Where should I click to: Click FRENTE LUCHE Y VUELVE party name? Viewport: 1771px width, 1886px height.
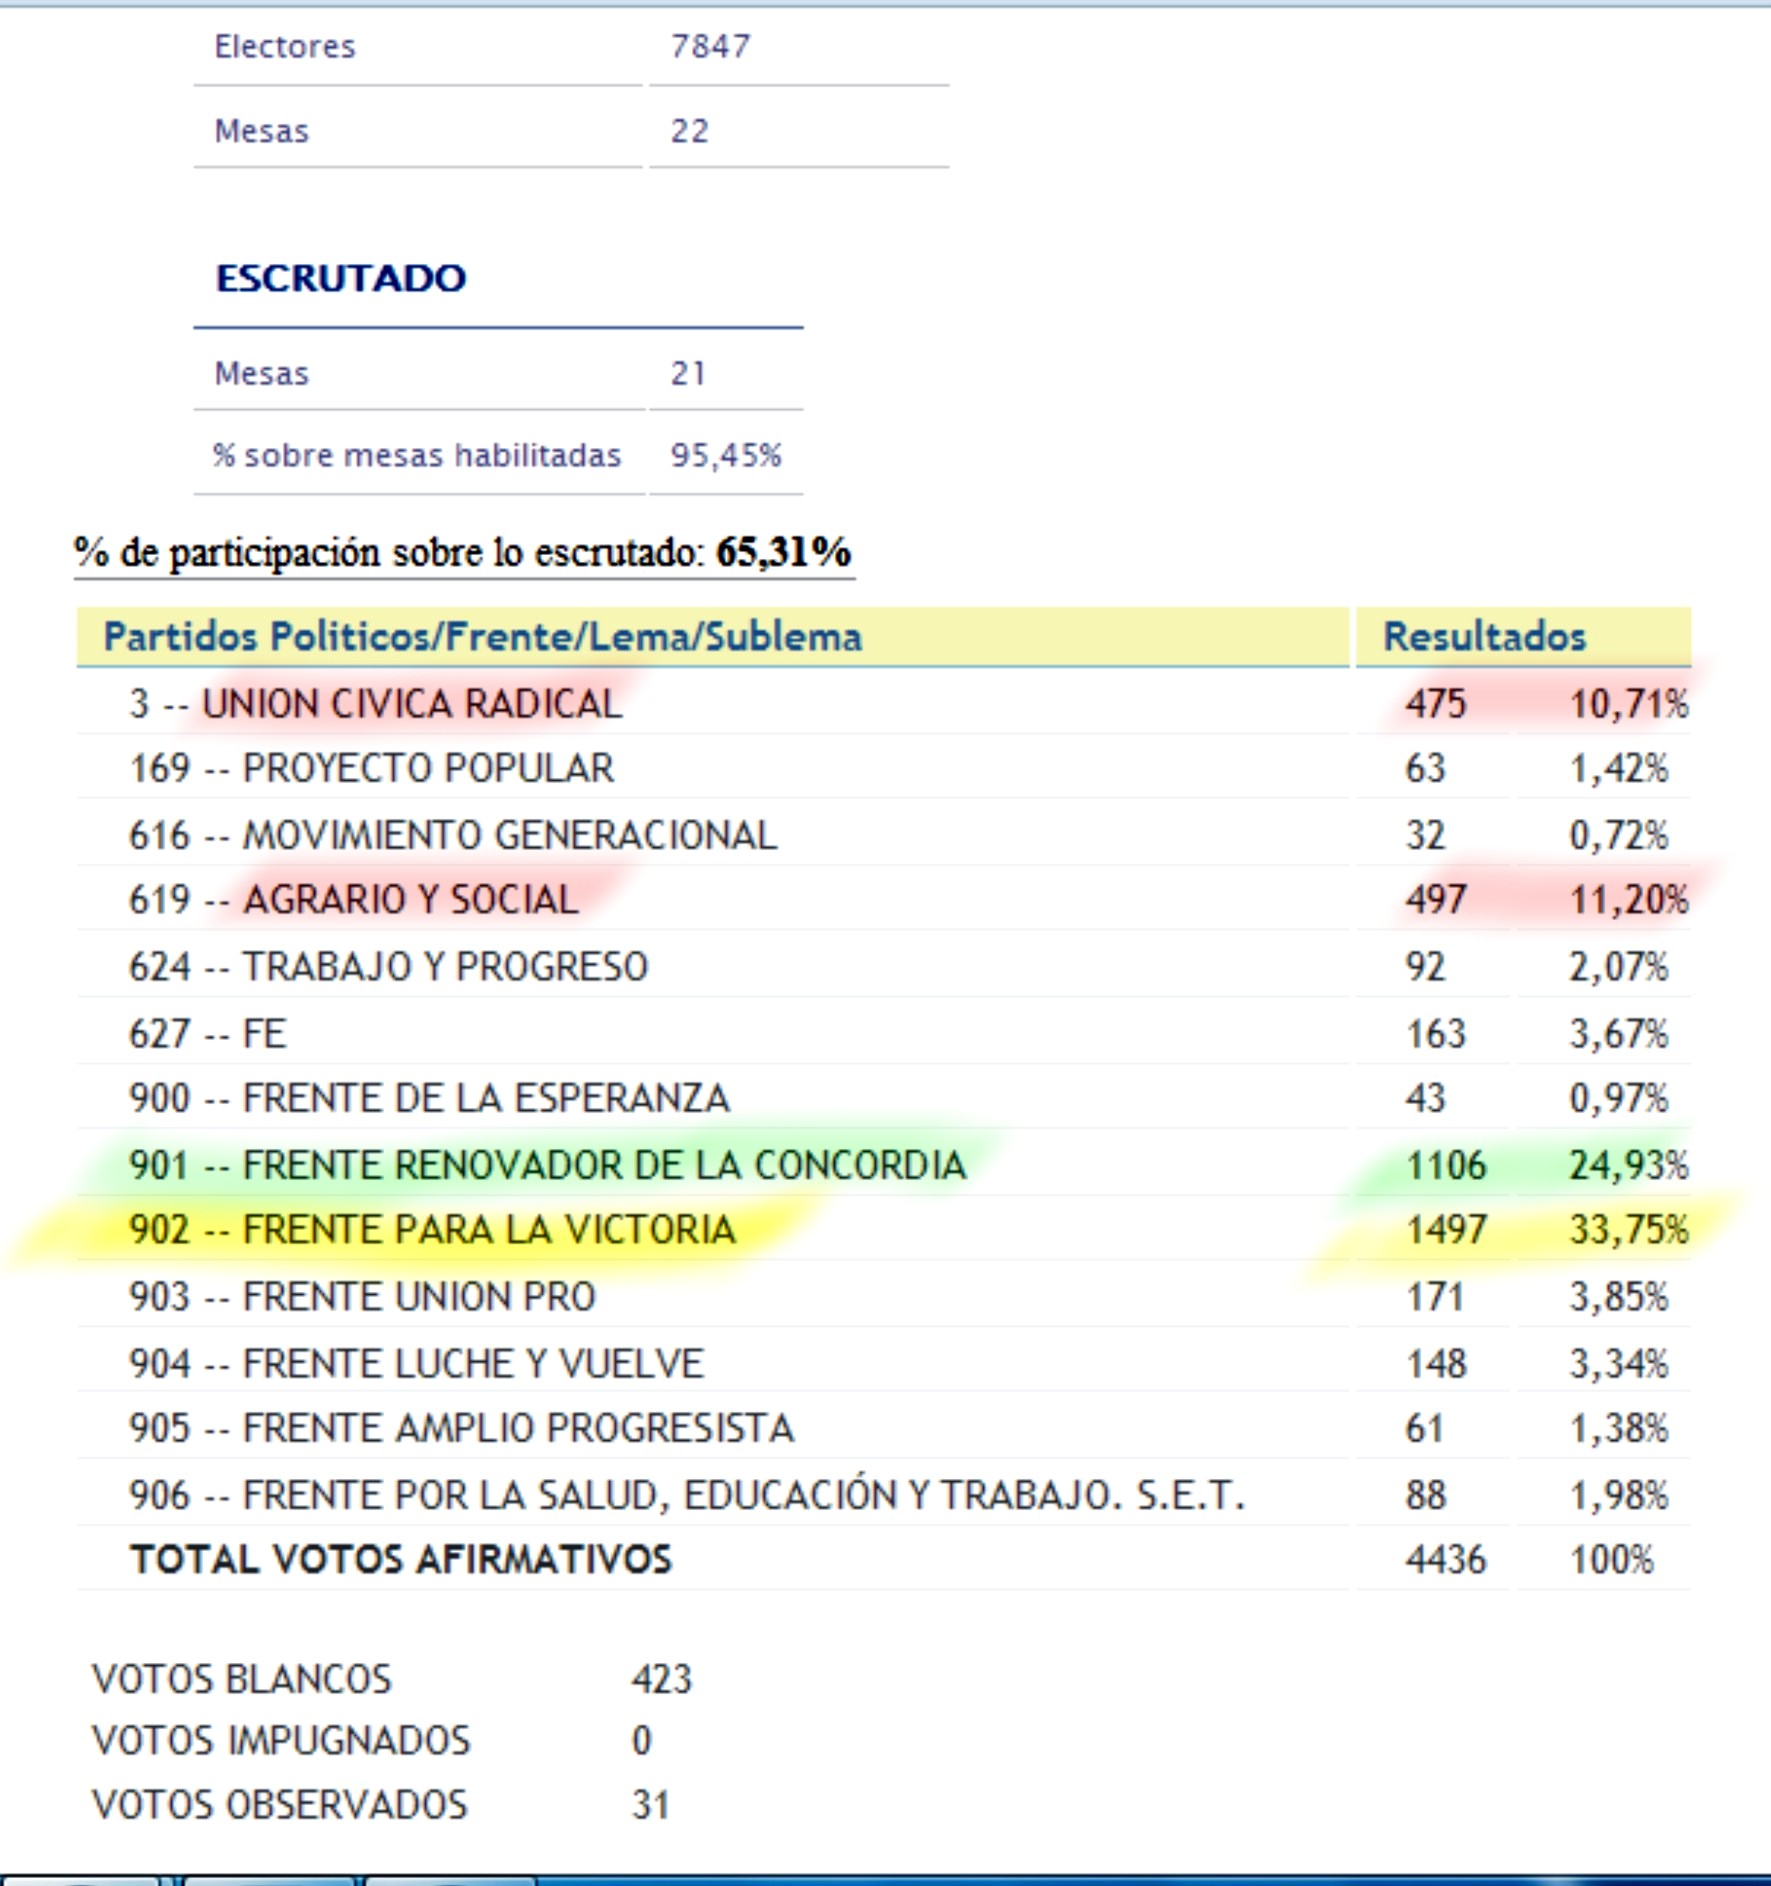[x=473, y=1364]
